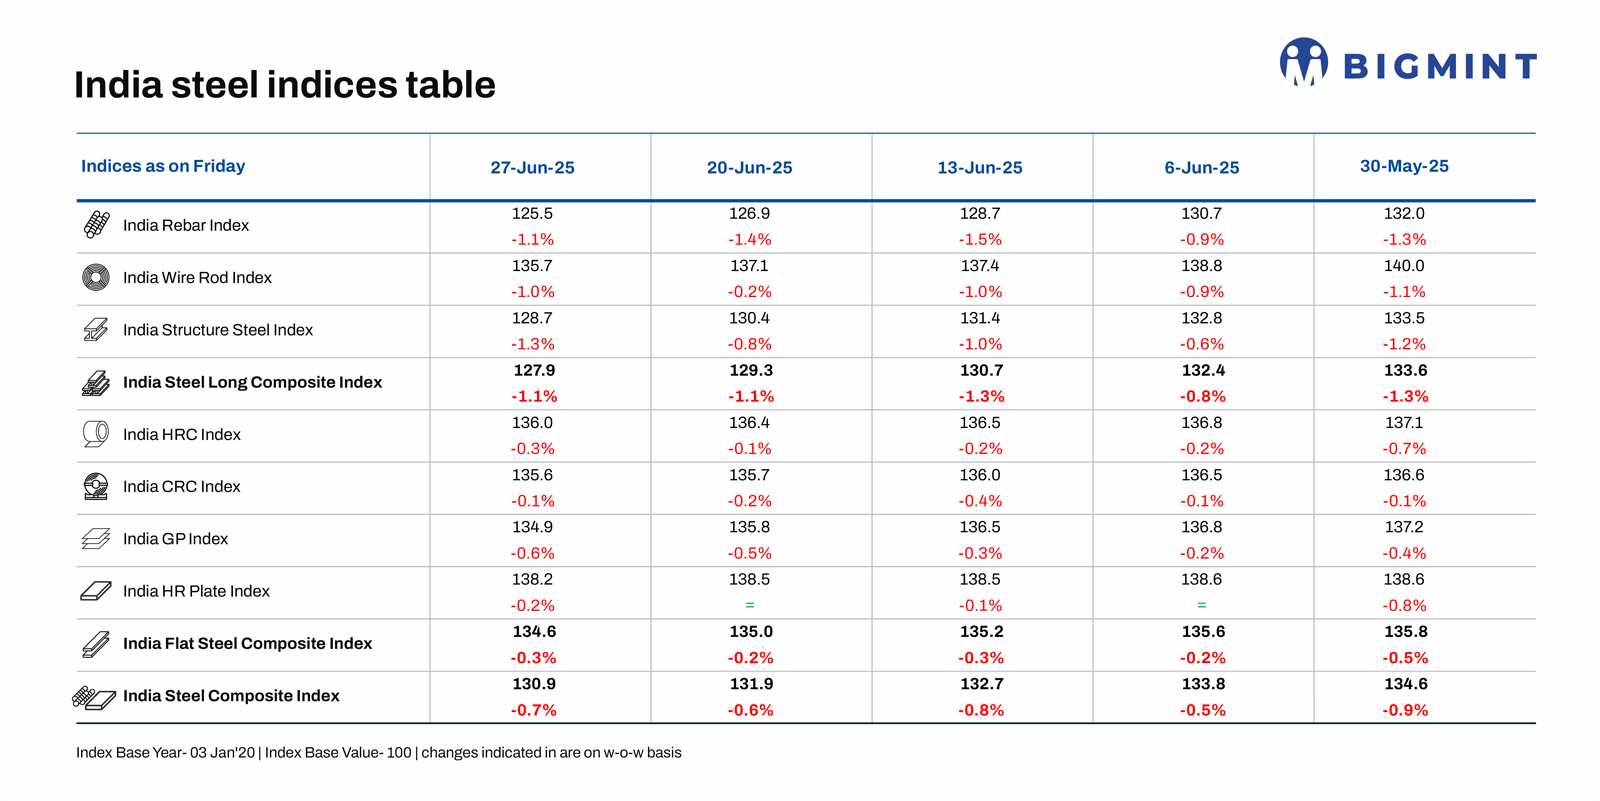Open India Steel Composite Index label
This screenshot has width=1600, height=801.
(x=231, y=696)
